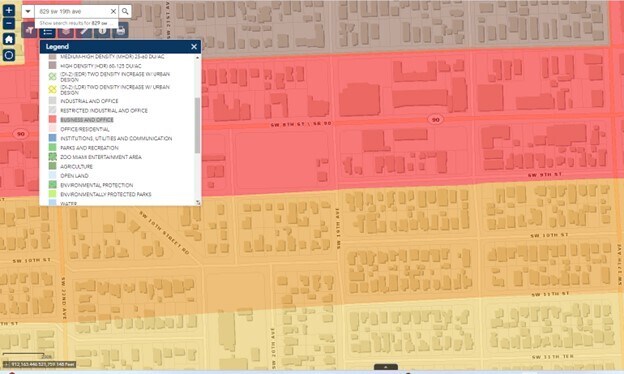The height and width of the screenshot is (374, 624).
Task: Return to the map's home extent
Action: pos(9,39)
